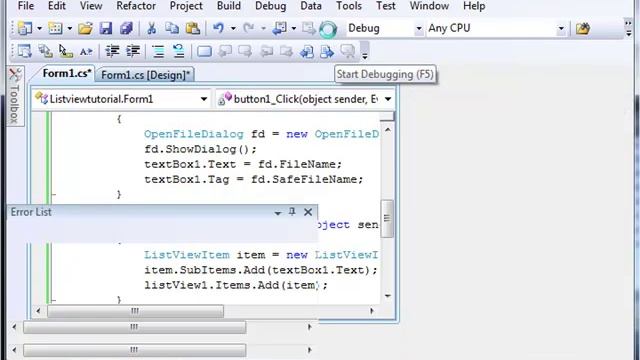Go to previous bookmark in current document
The image size is (640, 360).
point(307,51)
